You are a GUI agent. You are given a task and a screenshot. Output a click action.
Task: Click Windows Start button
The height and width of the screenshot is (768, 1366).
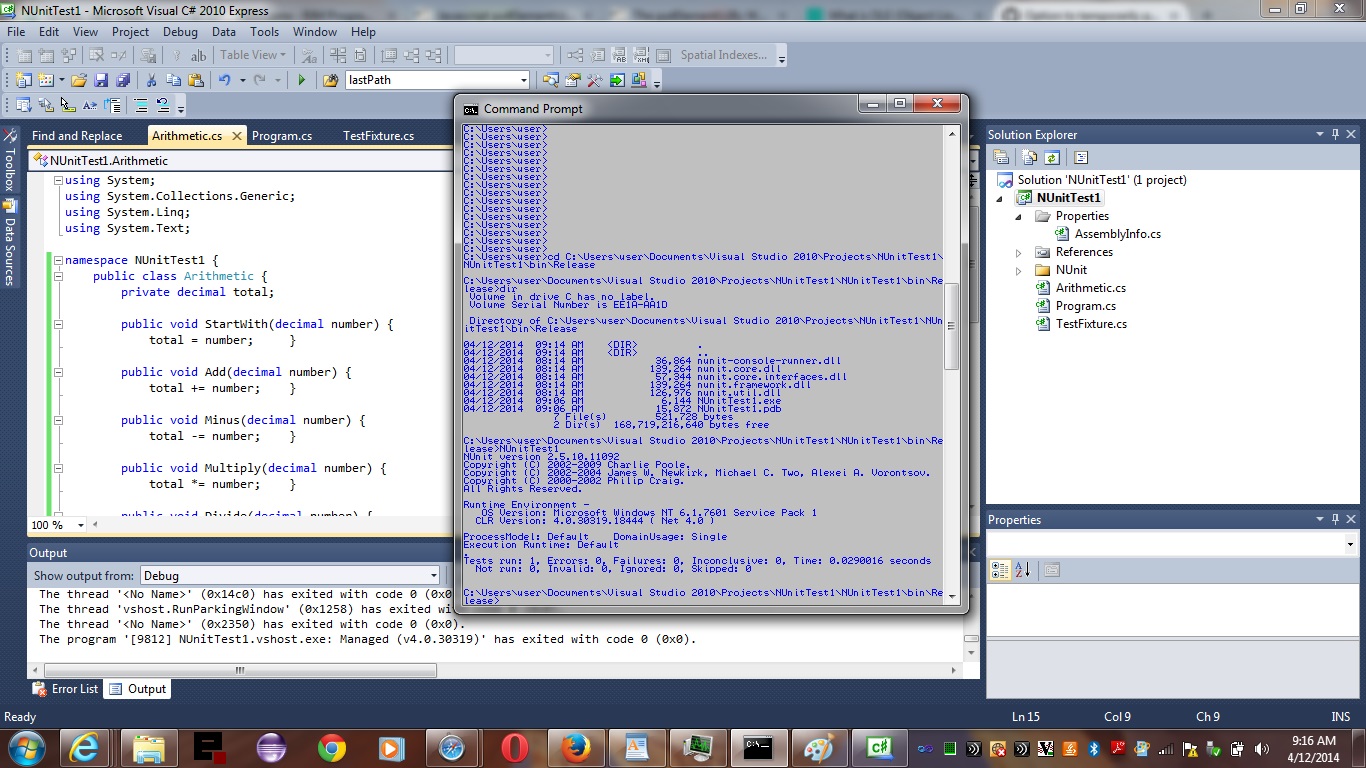click(25, 747)
